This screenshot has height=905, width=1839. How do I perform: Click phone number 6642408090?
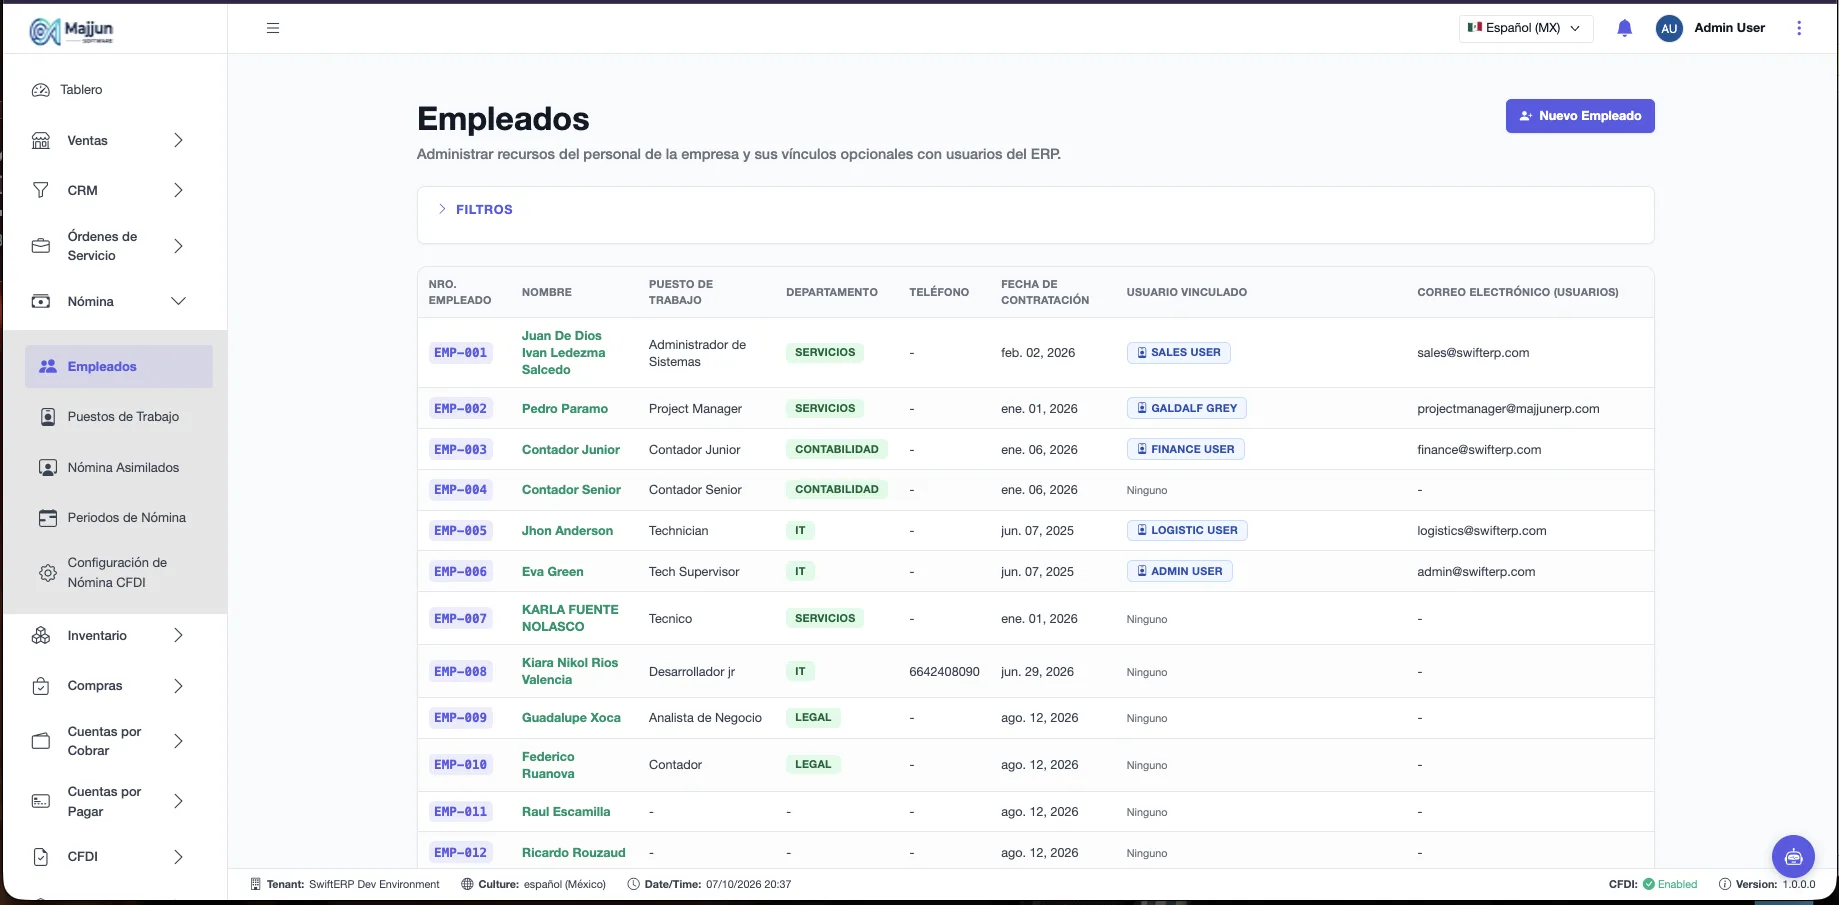tap(944, 672)
